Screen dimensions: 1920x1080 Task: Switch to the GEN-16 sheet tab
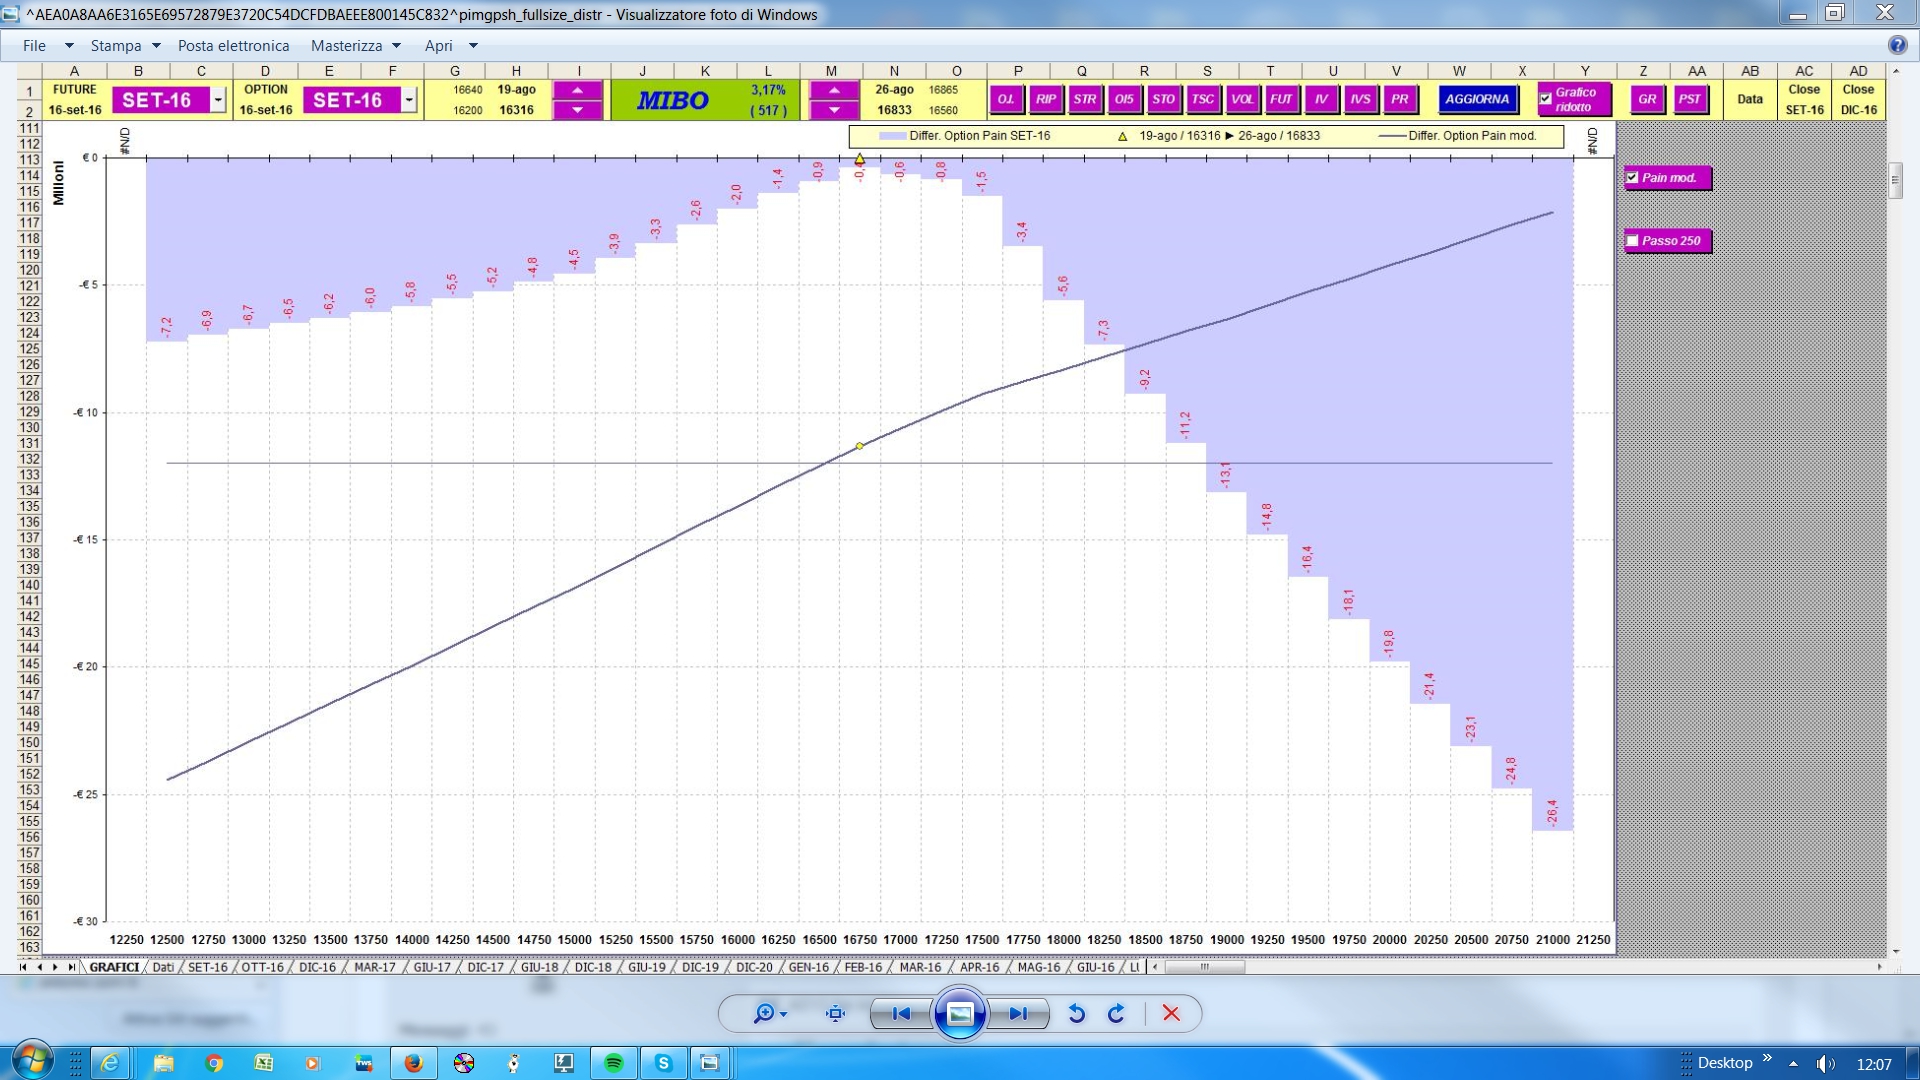click(x=808, y=967)
